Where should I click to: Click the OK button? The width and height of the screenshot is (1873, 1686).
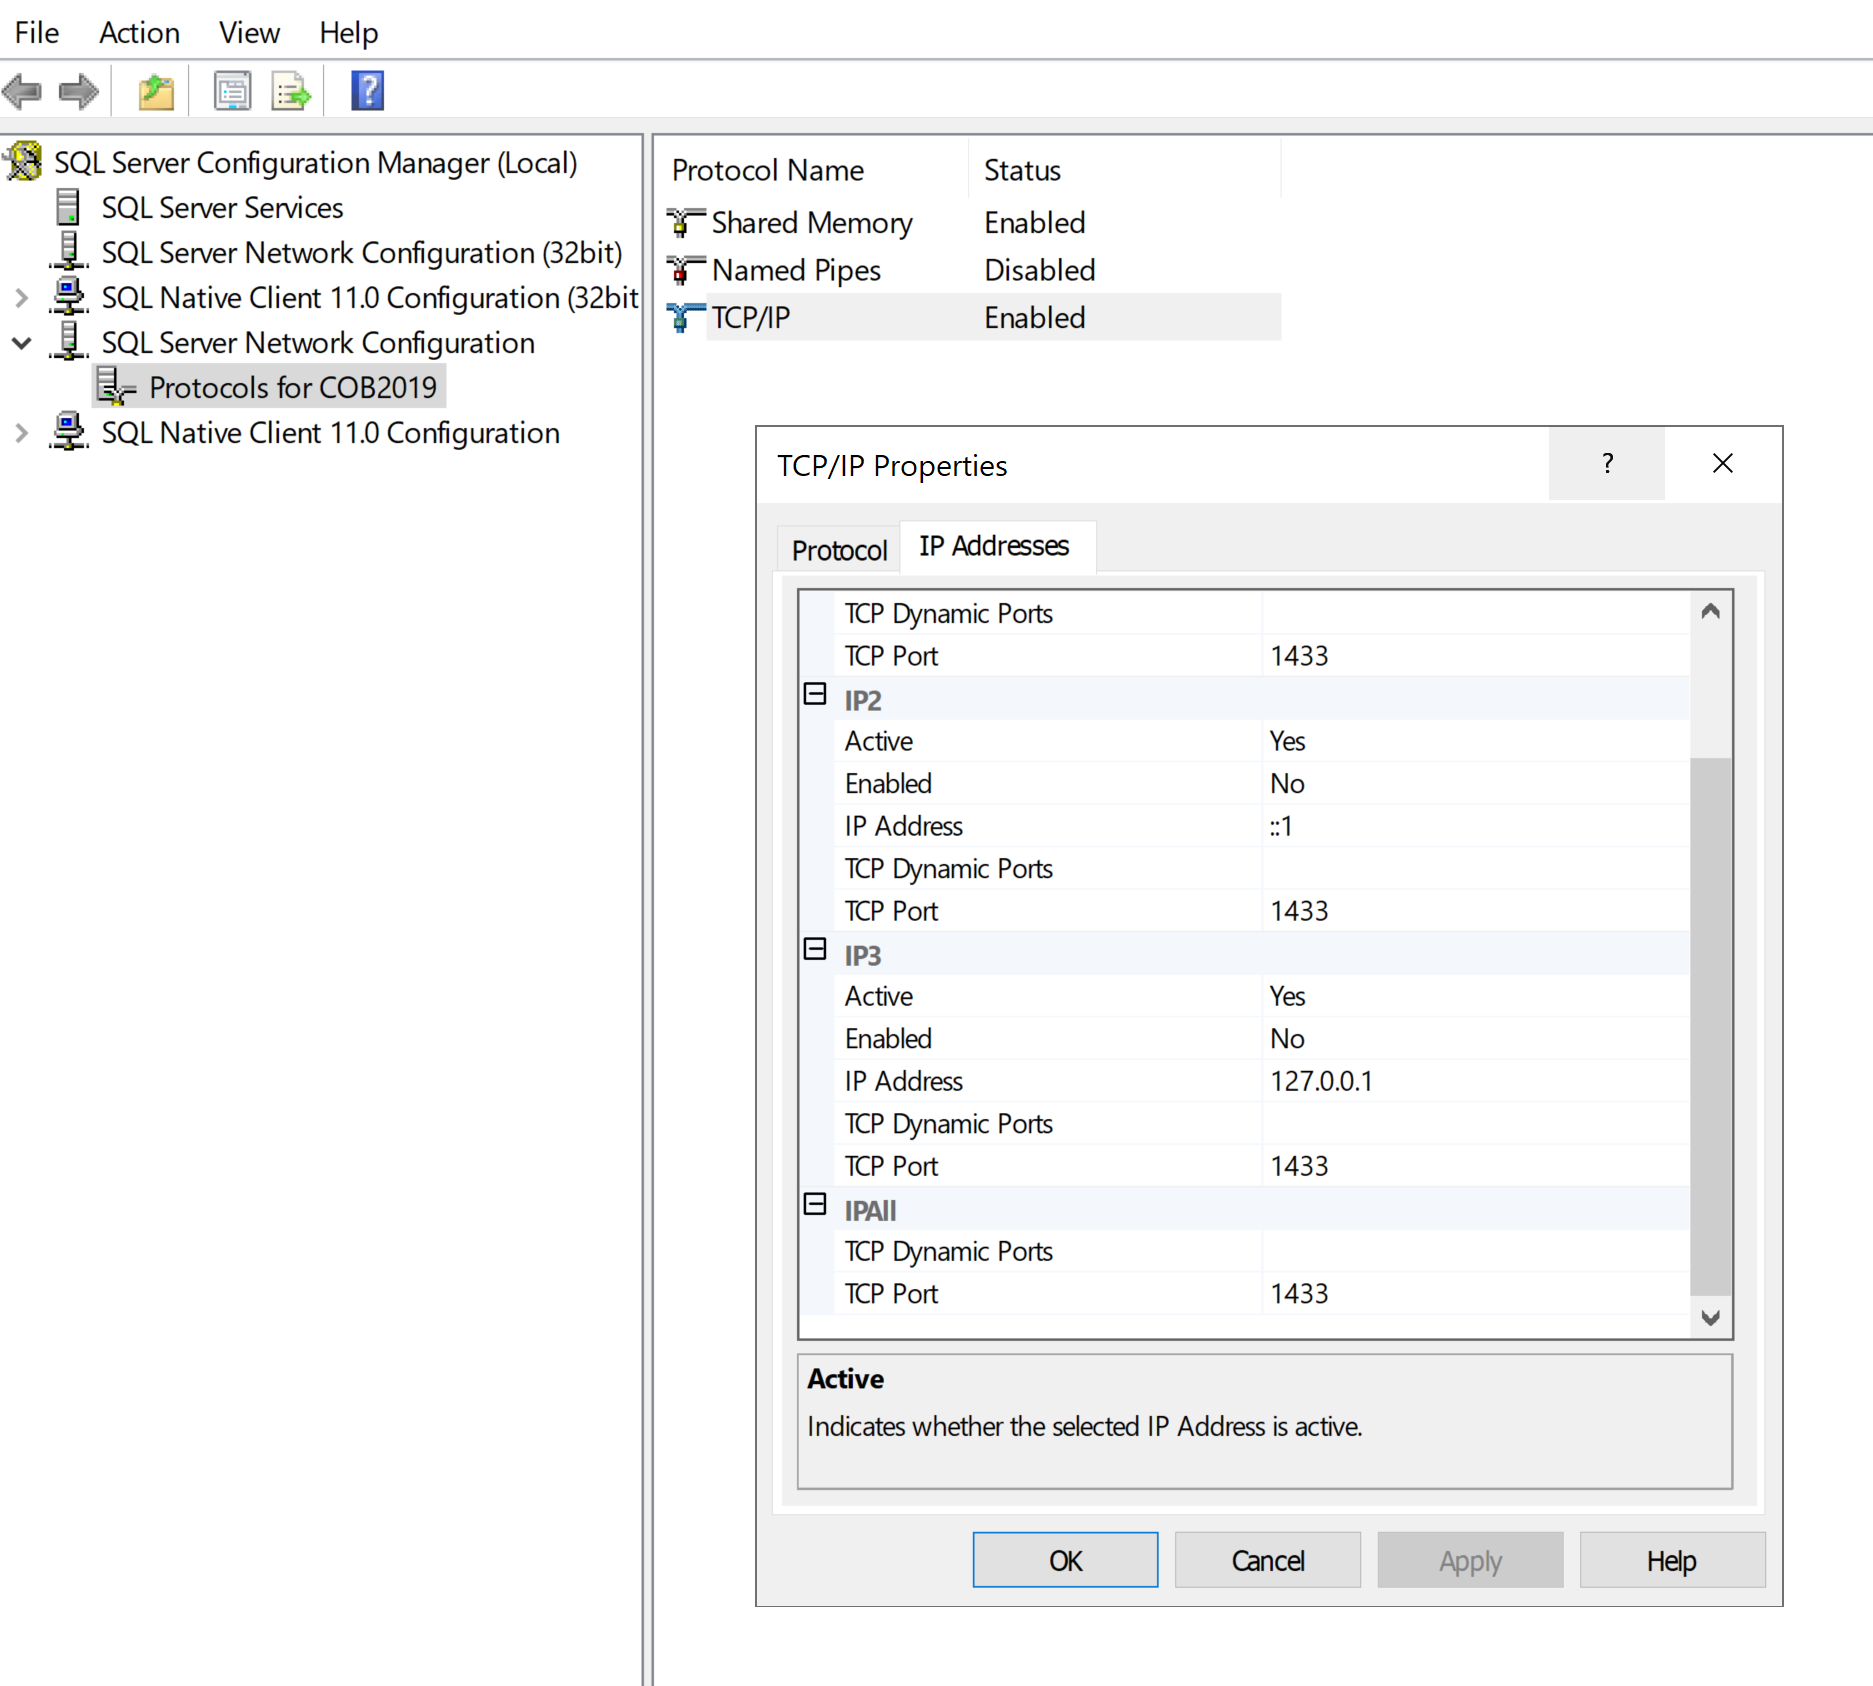click(1064, 1560)
